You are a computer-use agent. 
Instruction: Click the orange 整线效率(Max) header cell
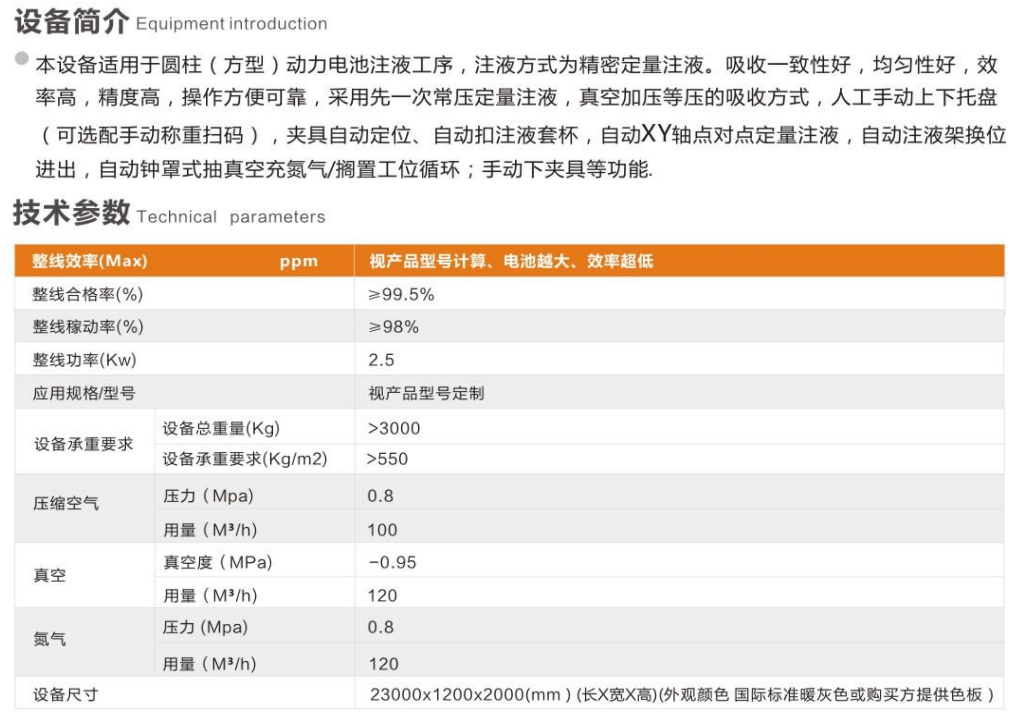pos(90,261)
